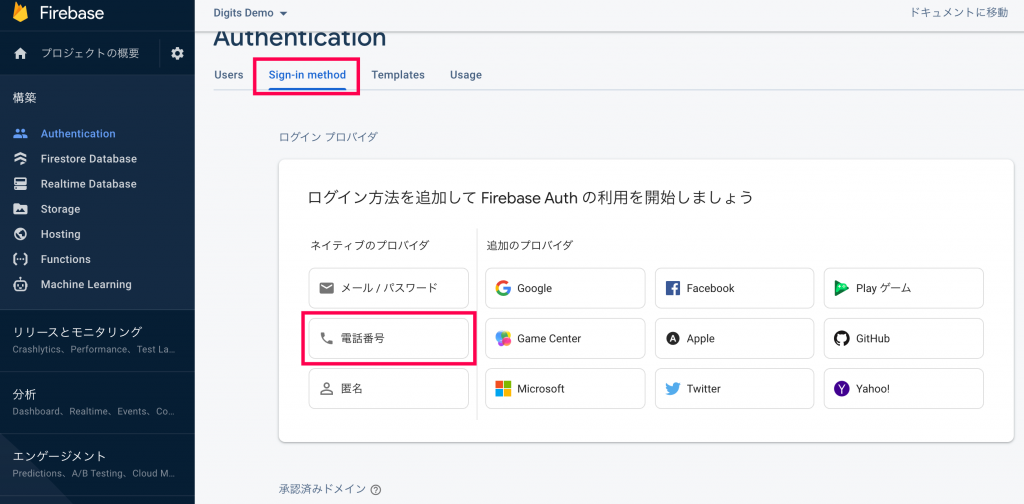
Task: Click the Microsoft logo icon
Action: point(503,389)
